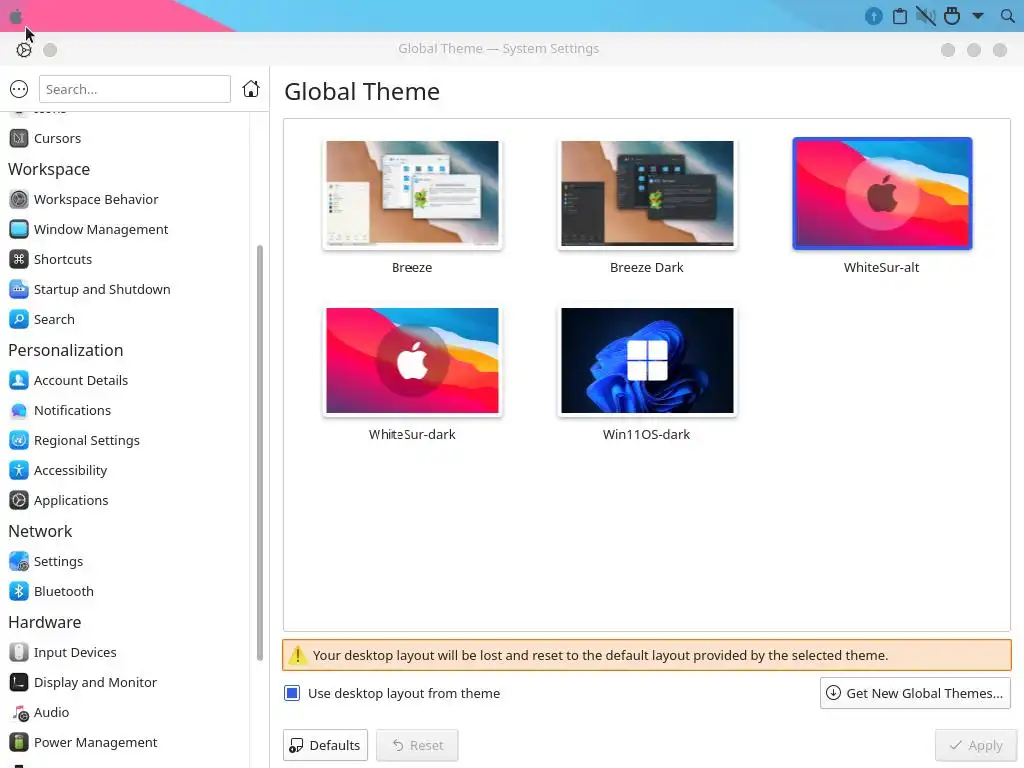Click the gray dot beside title gear
1024x768 pixels.
click(50, 50)
